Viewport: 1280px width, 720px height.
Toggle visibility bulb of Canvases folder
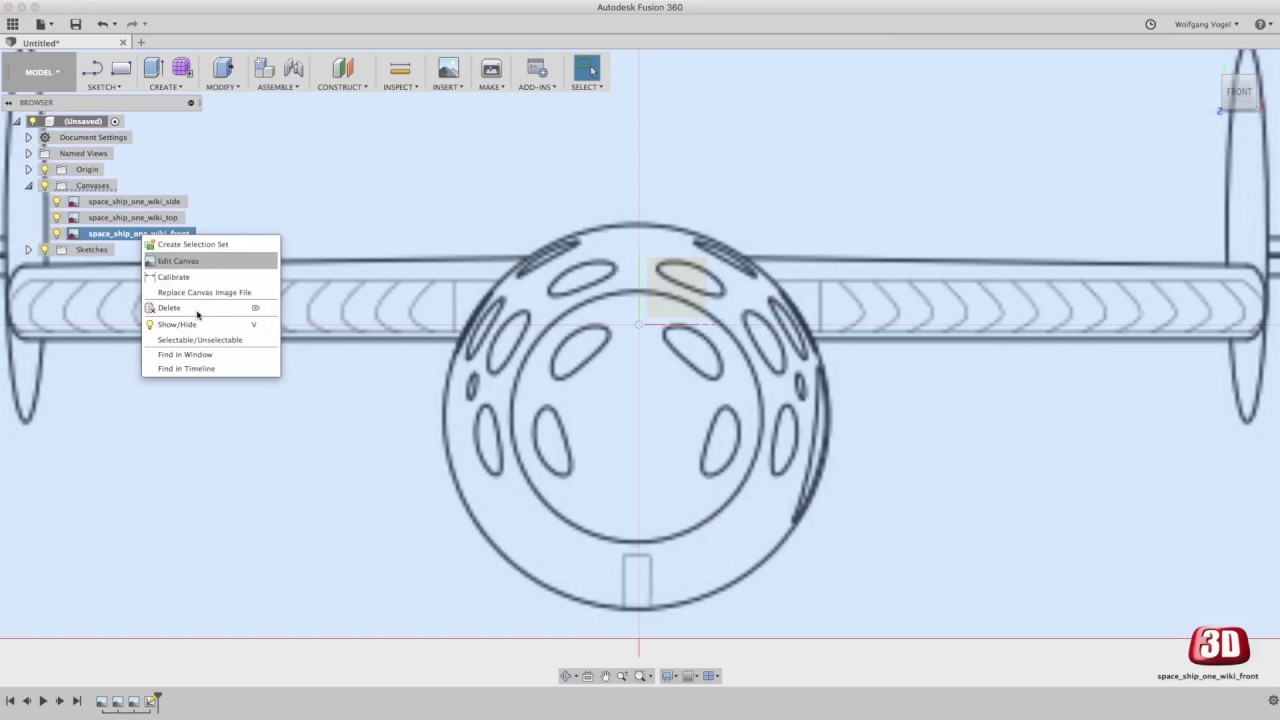pos(45,186)
